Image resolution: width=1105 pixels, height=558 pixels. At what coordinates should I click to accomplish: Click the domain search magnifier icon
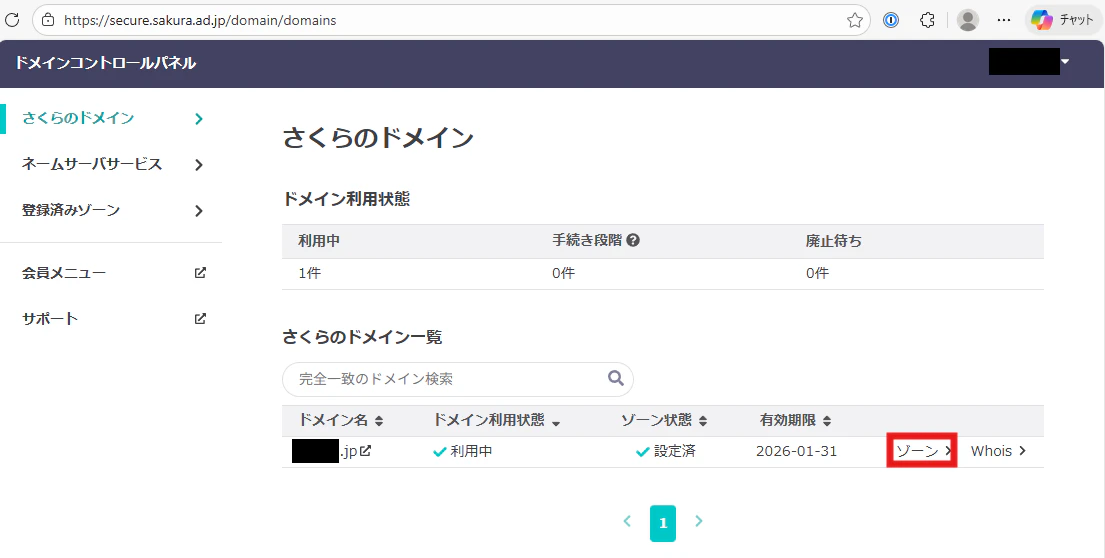point(615,378)
